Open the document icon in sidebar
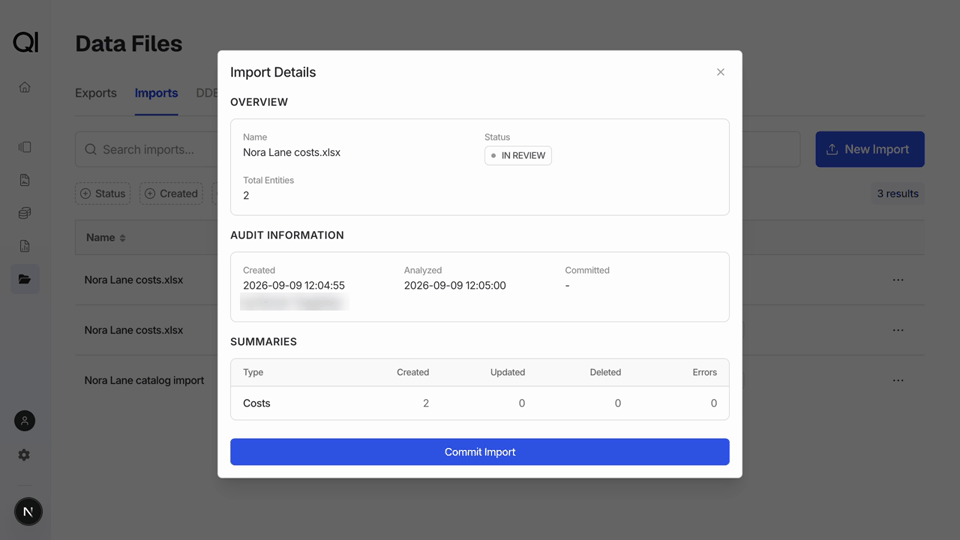This screenshot has width=960, height=540. pyautogui.click(x=24, y=180)
